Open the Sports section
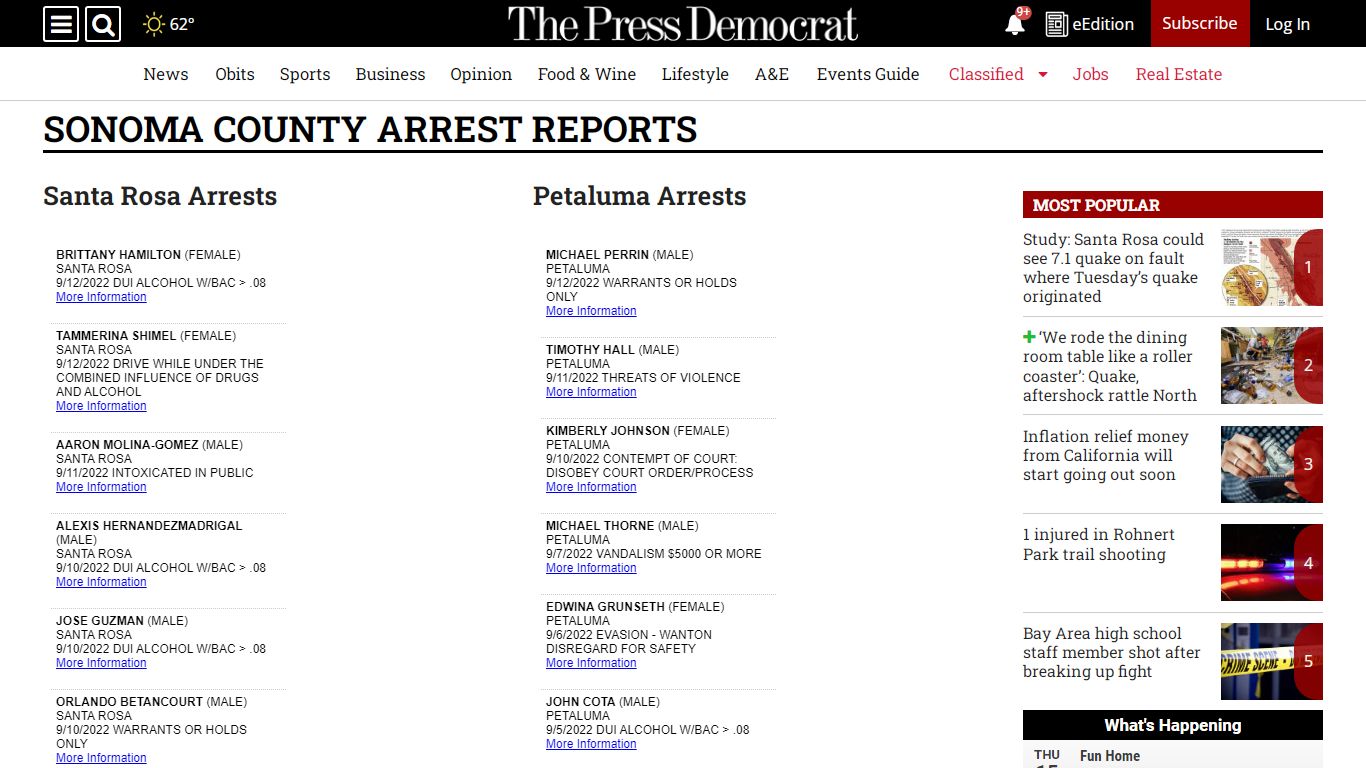Image resolution: width=1366 pixels, height=768 pixels. [305, 74]
